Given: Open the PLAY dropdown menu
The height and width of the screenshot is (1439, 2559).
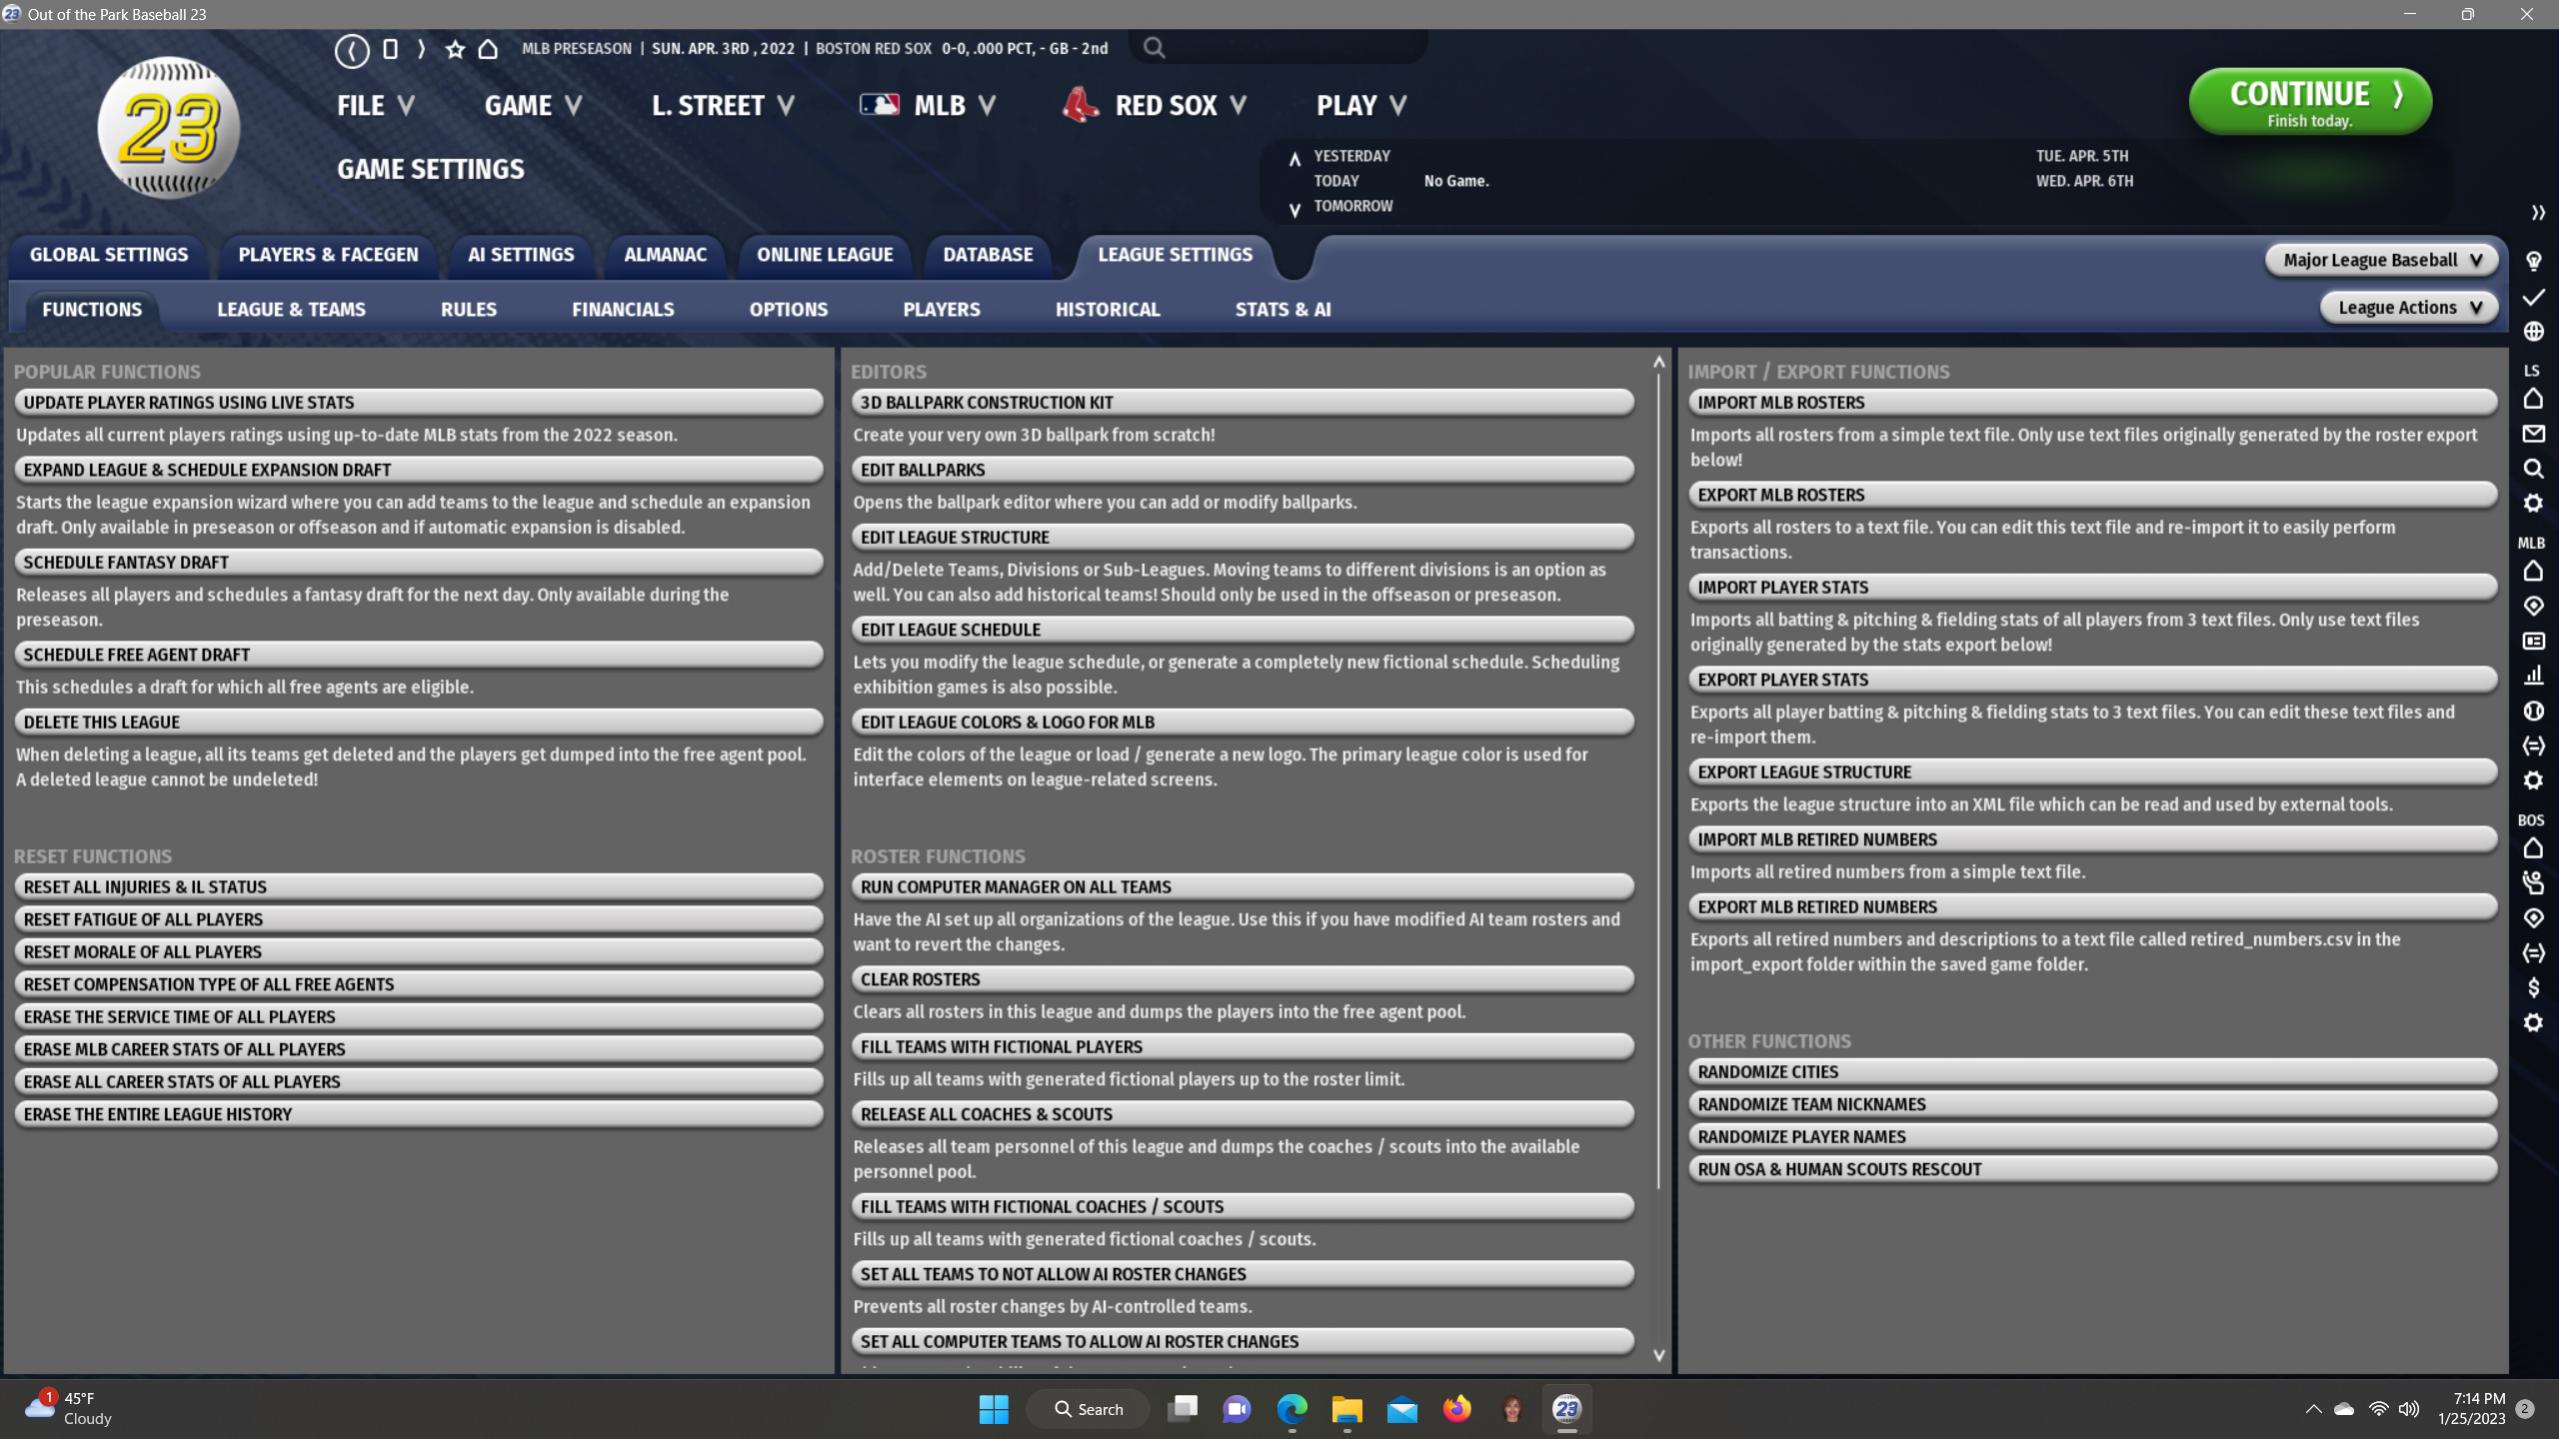Looking at the screenshot, I should 1362,105.
